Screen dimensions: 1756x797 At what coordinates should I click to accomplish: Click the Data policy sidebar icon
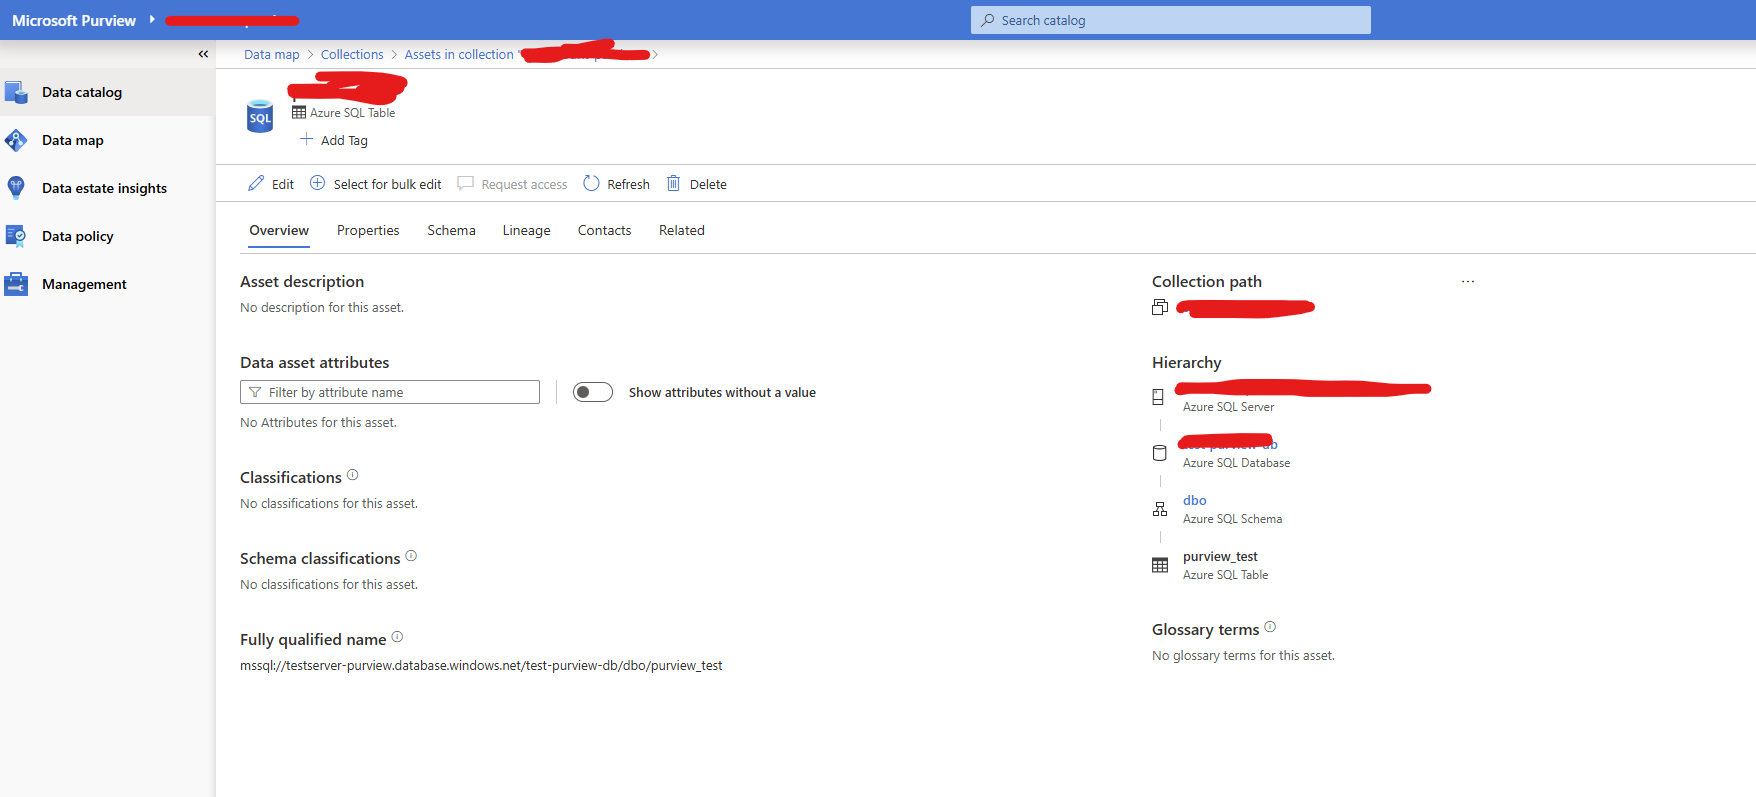pyautogui.click(x=16, y=236)
